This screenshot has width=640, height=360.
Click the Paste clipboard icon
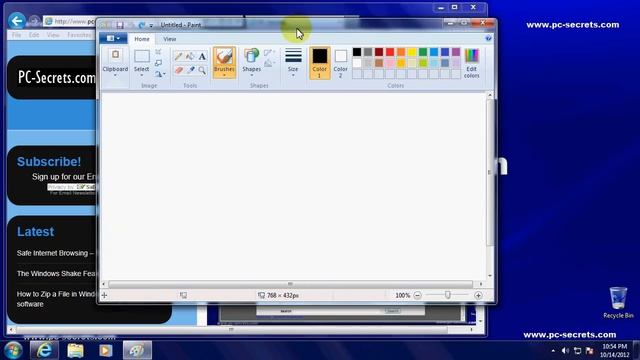116,55
